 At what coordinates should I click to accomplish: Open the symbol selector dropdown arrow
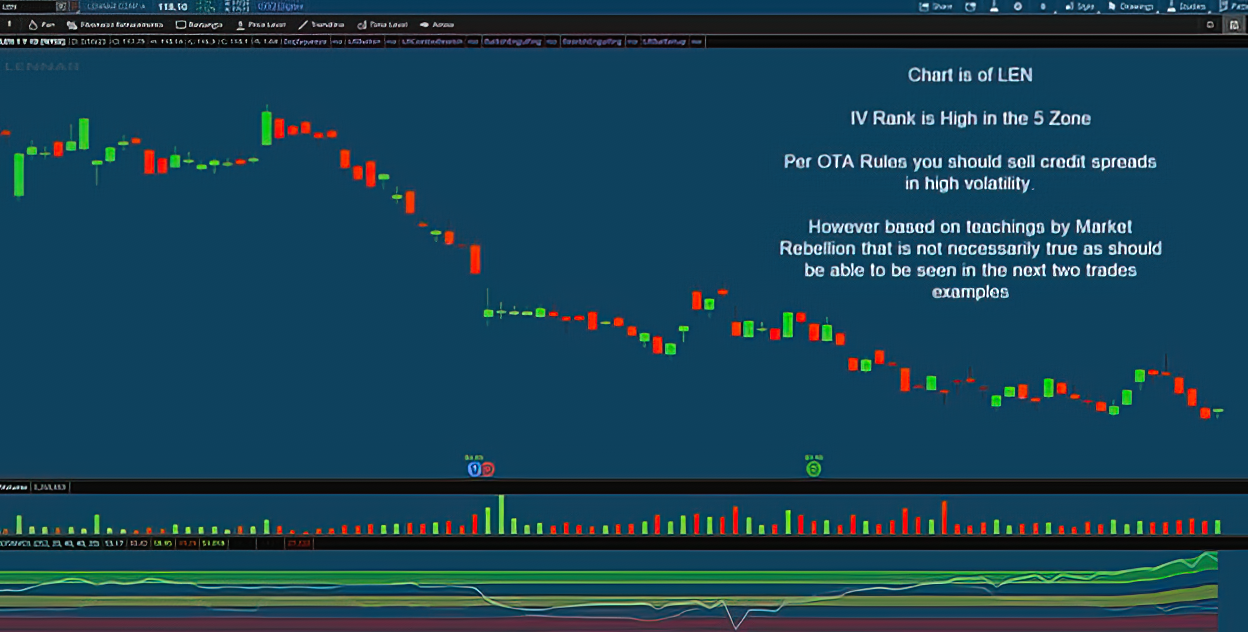coord(62,6)
